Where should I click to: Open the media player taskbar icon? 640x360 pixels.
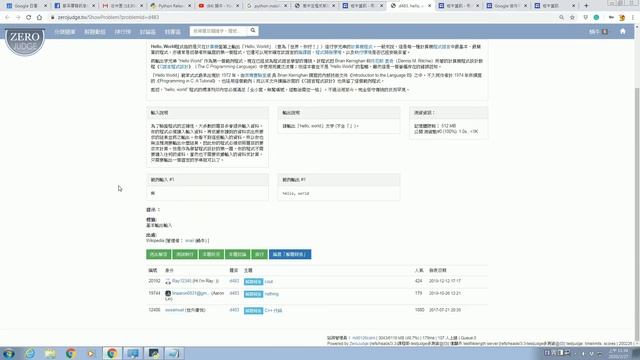(91, 353)
